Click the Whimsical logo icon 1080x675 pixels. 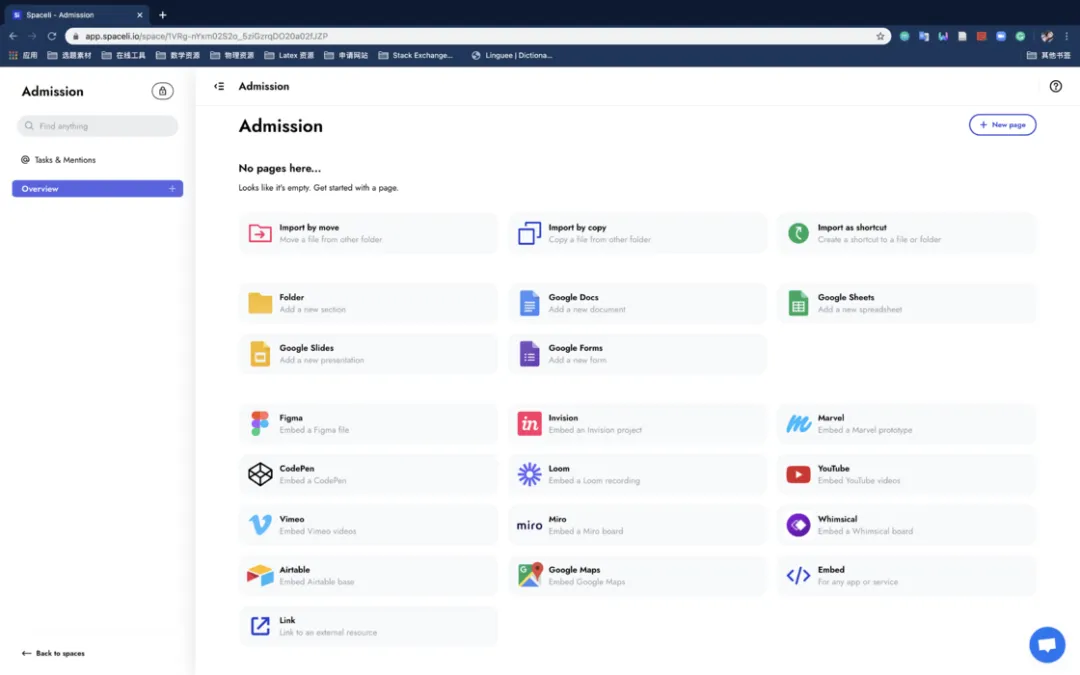point(798,525)
